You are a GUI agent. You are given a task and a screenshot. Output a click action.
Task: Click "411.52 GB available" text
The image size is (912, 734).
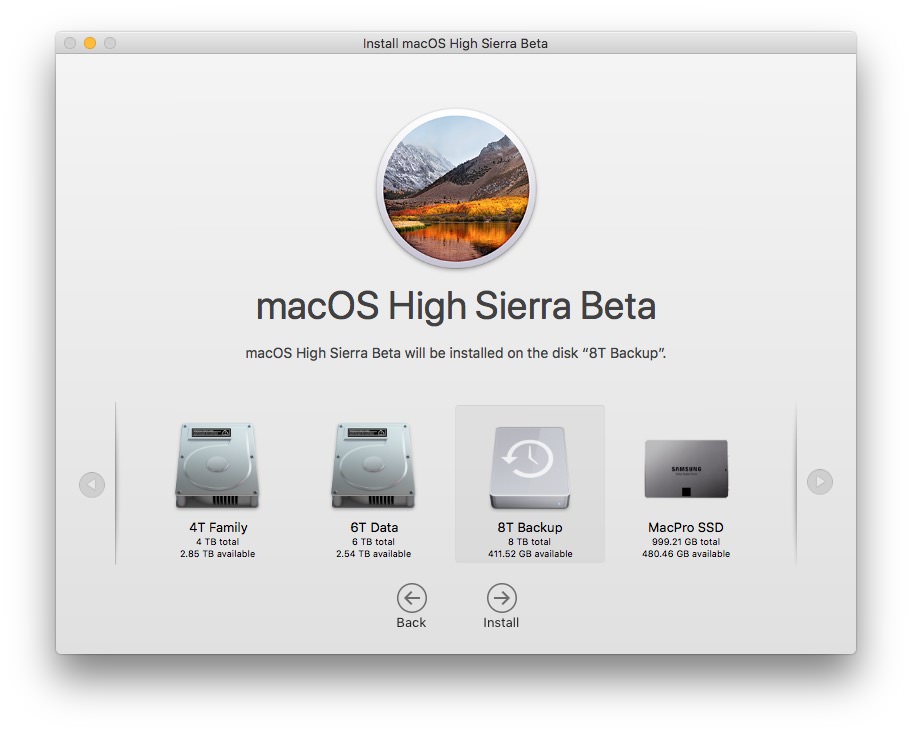(x=530, y=554)
